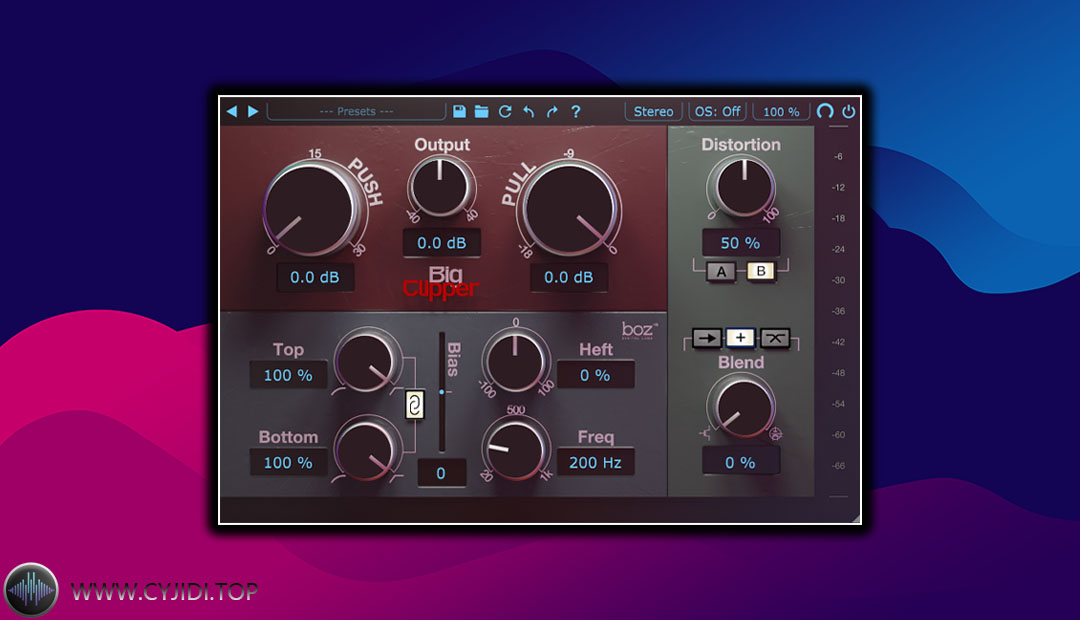Select PUSH 0.0 dB value field

coord(315,277)
